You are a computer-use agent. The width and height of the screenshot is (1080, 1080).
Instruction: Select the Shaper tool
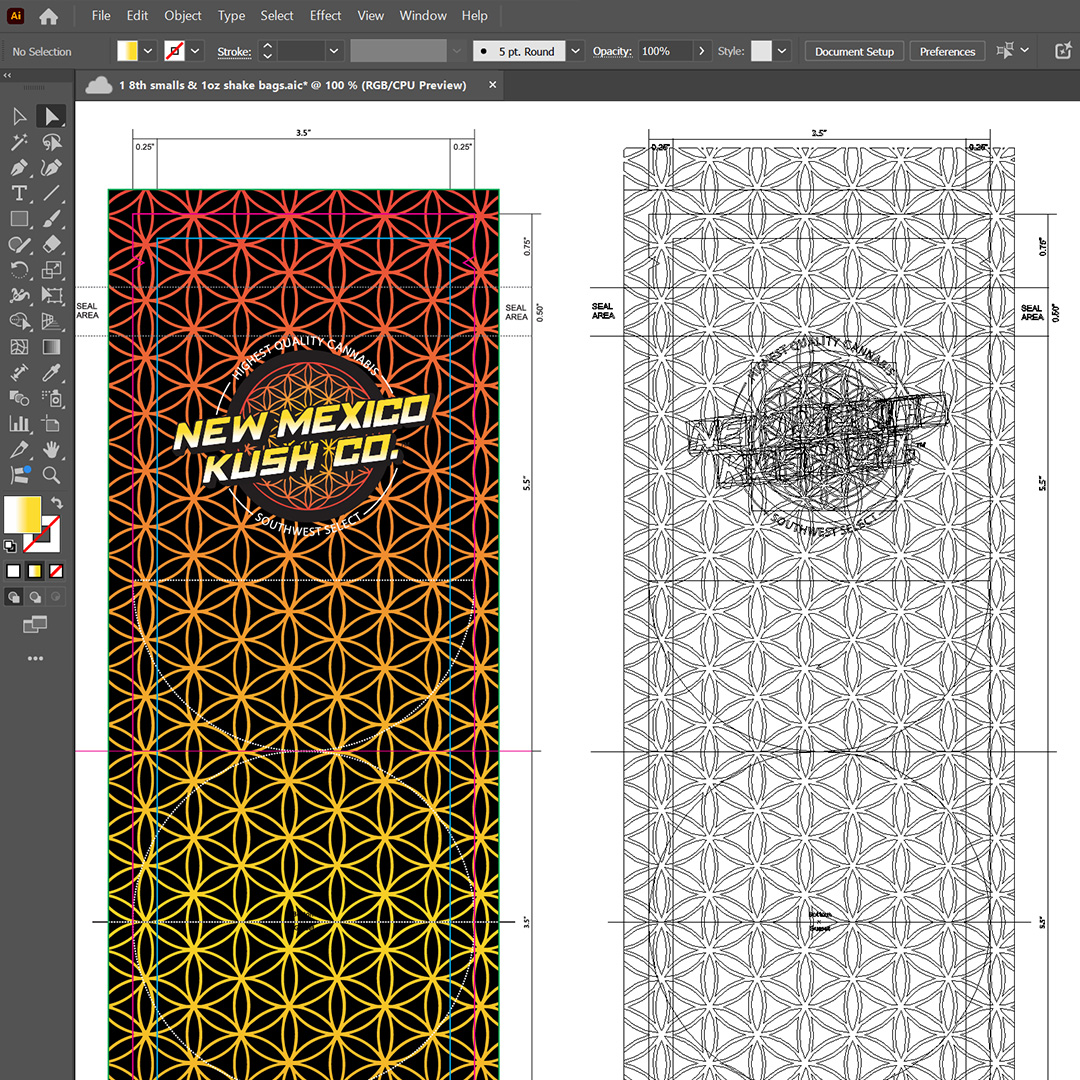click(x=19, y=245)
